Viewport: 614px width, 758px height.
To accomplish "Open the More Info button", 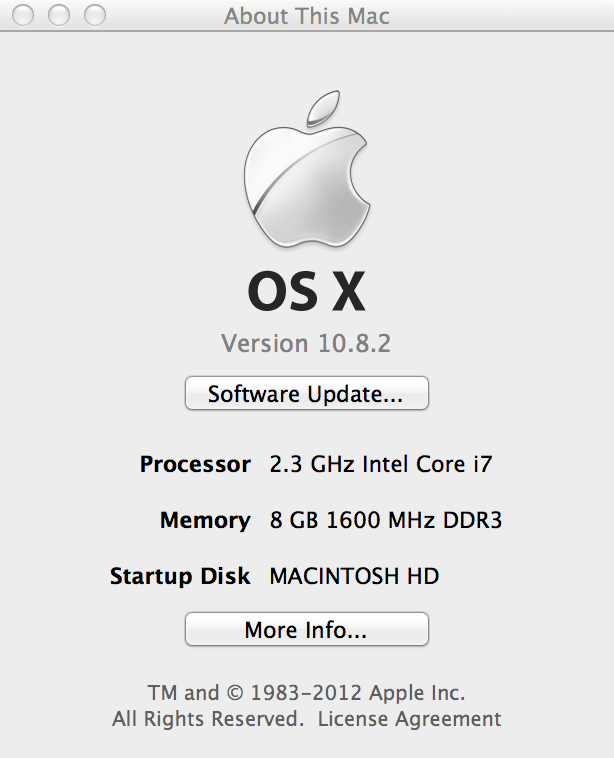I will [307, 629].
